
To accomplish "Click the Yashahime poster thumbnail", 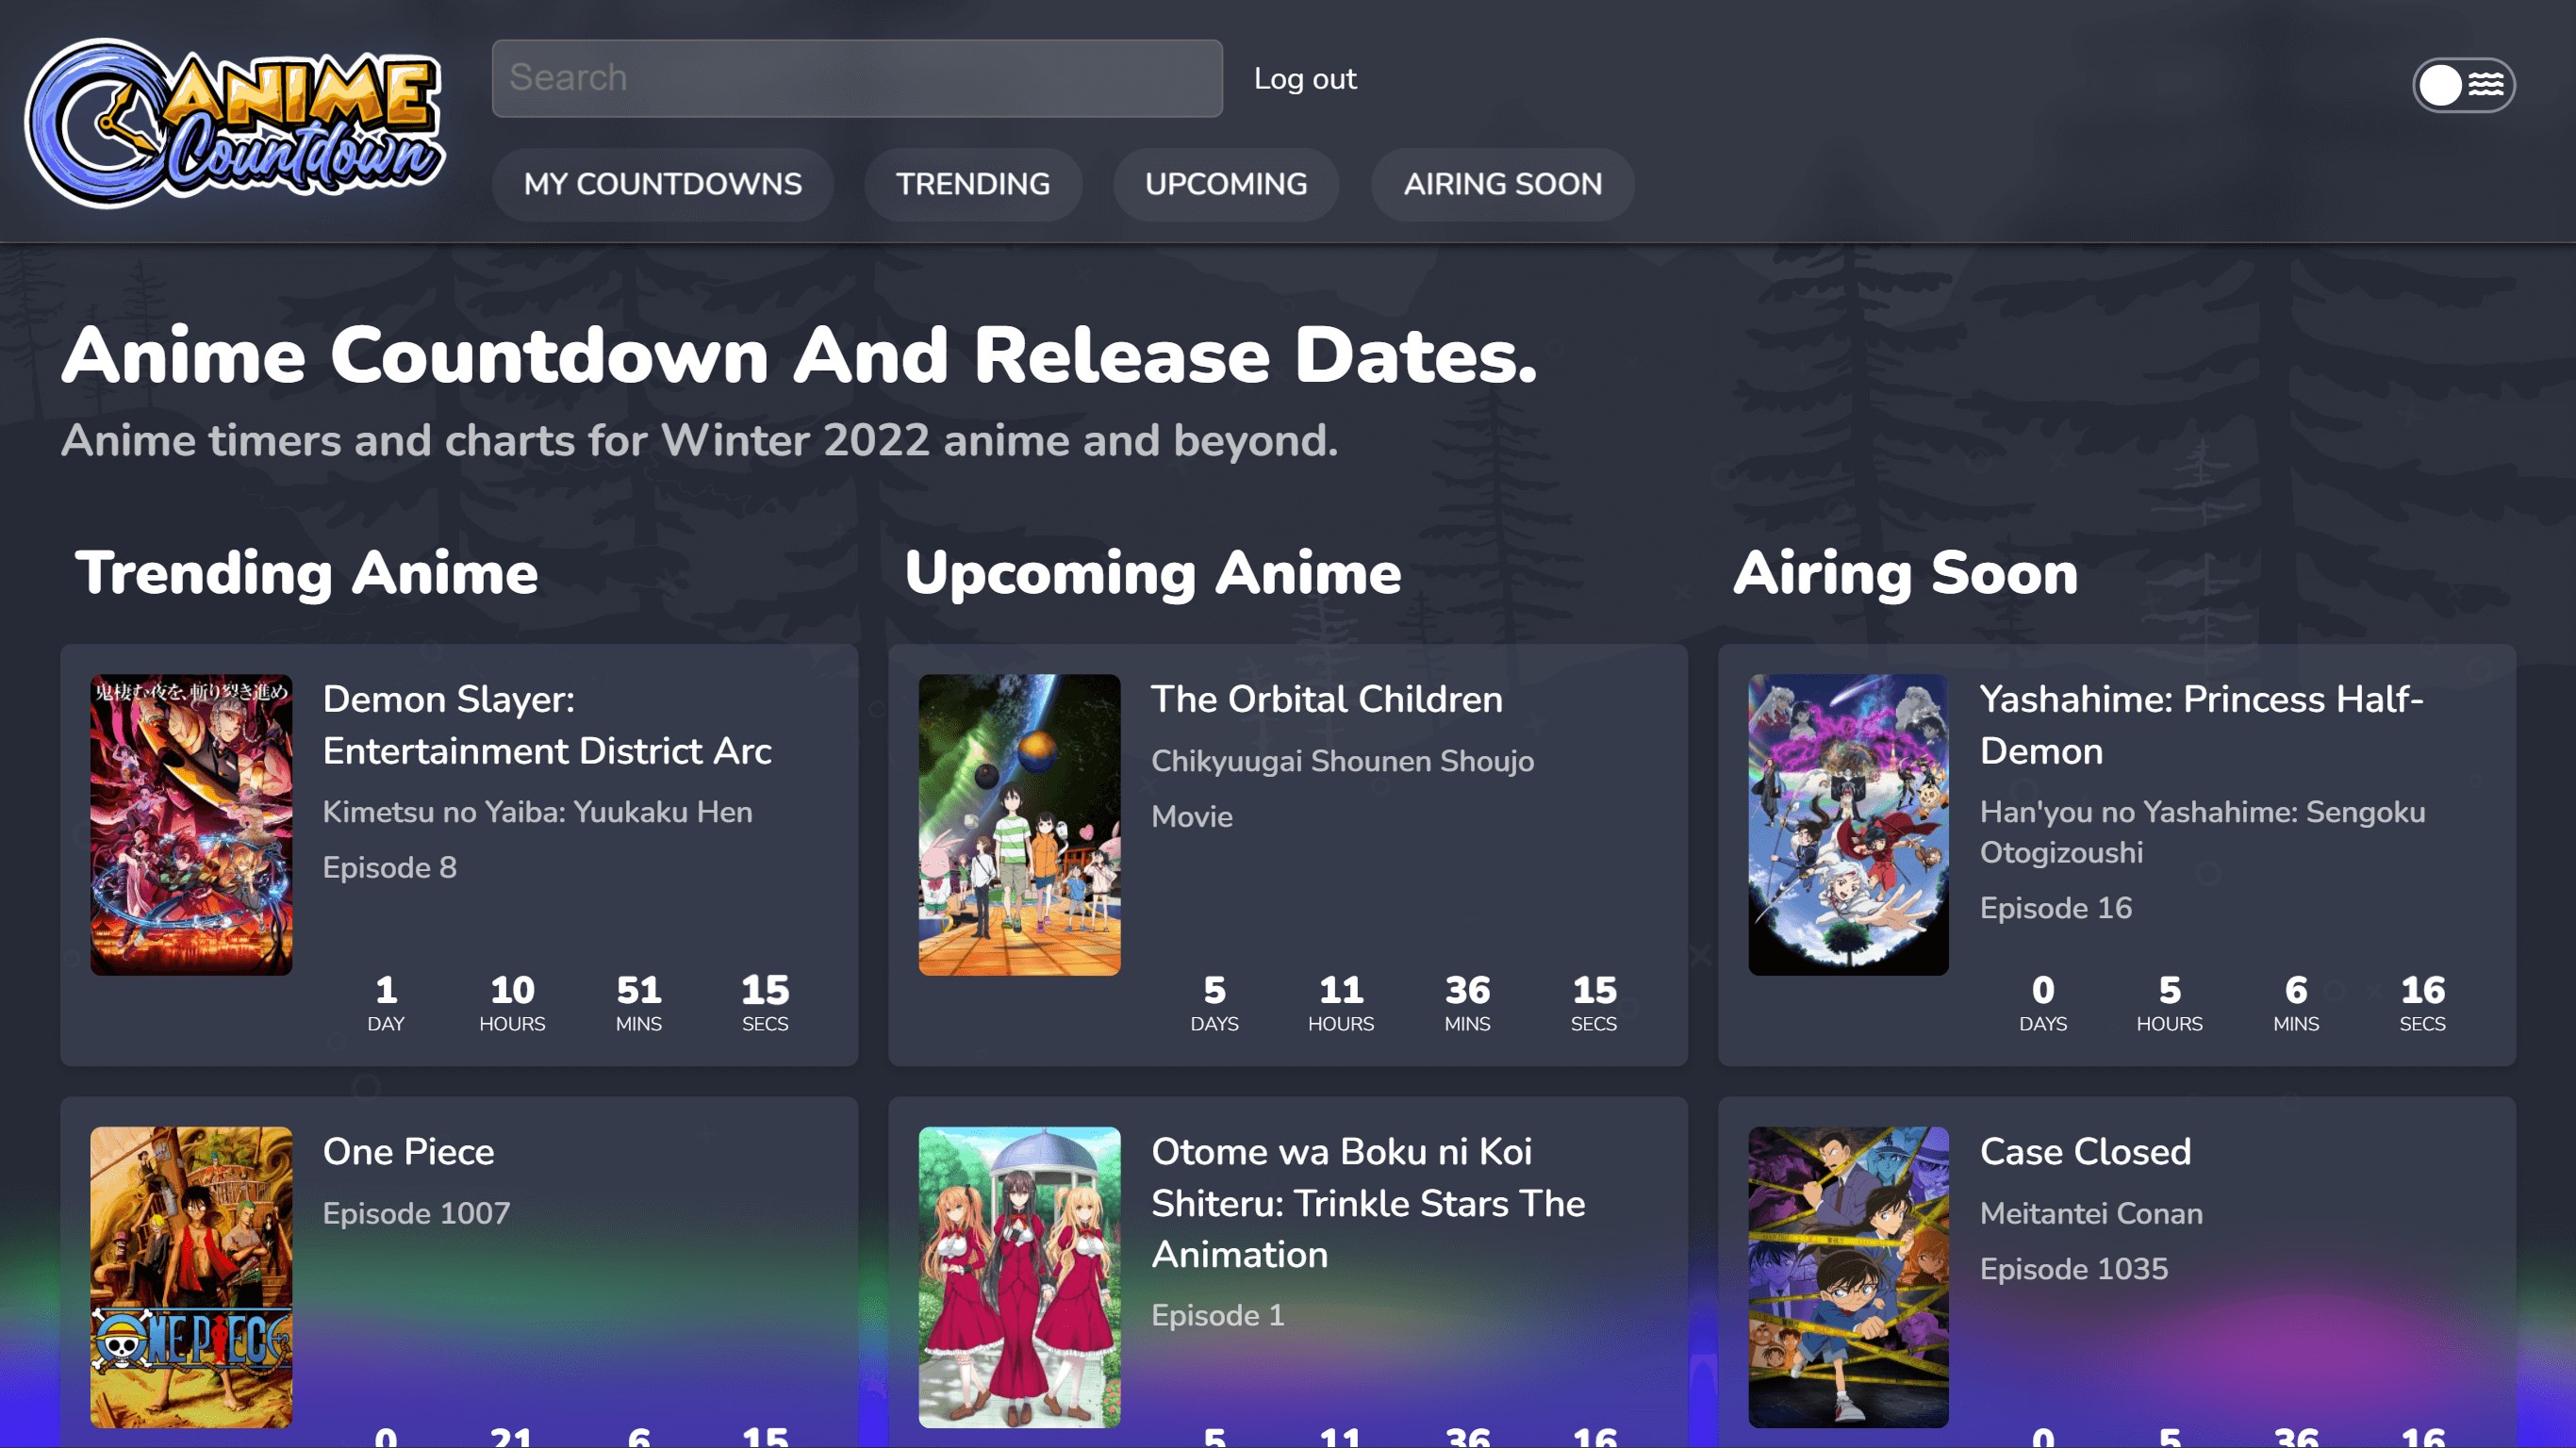I will coord(1847,824).
